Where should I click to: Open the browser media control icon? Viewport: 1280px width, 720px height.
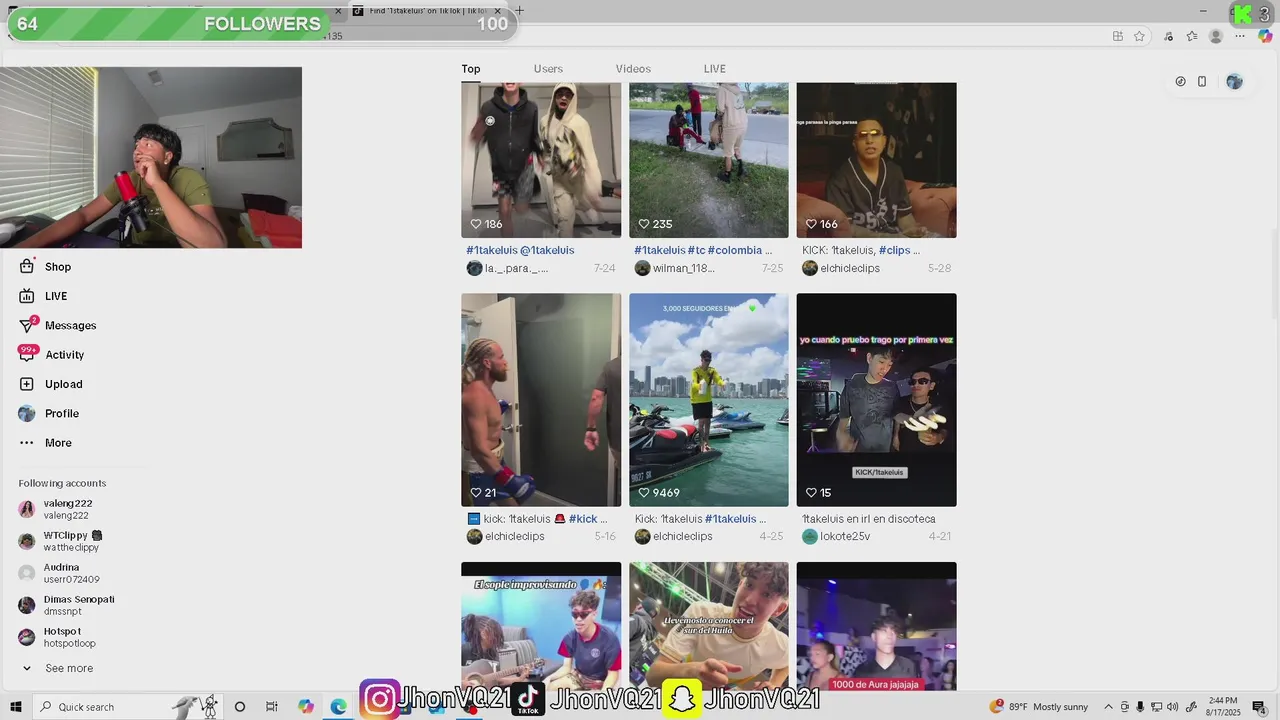(1168, 36)
